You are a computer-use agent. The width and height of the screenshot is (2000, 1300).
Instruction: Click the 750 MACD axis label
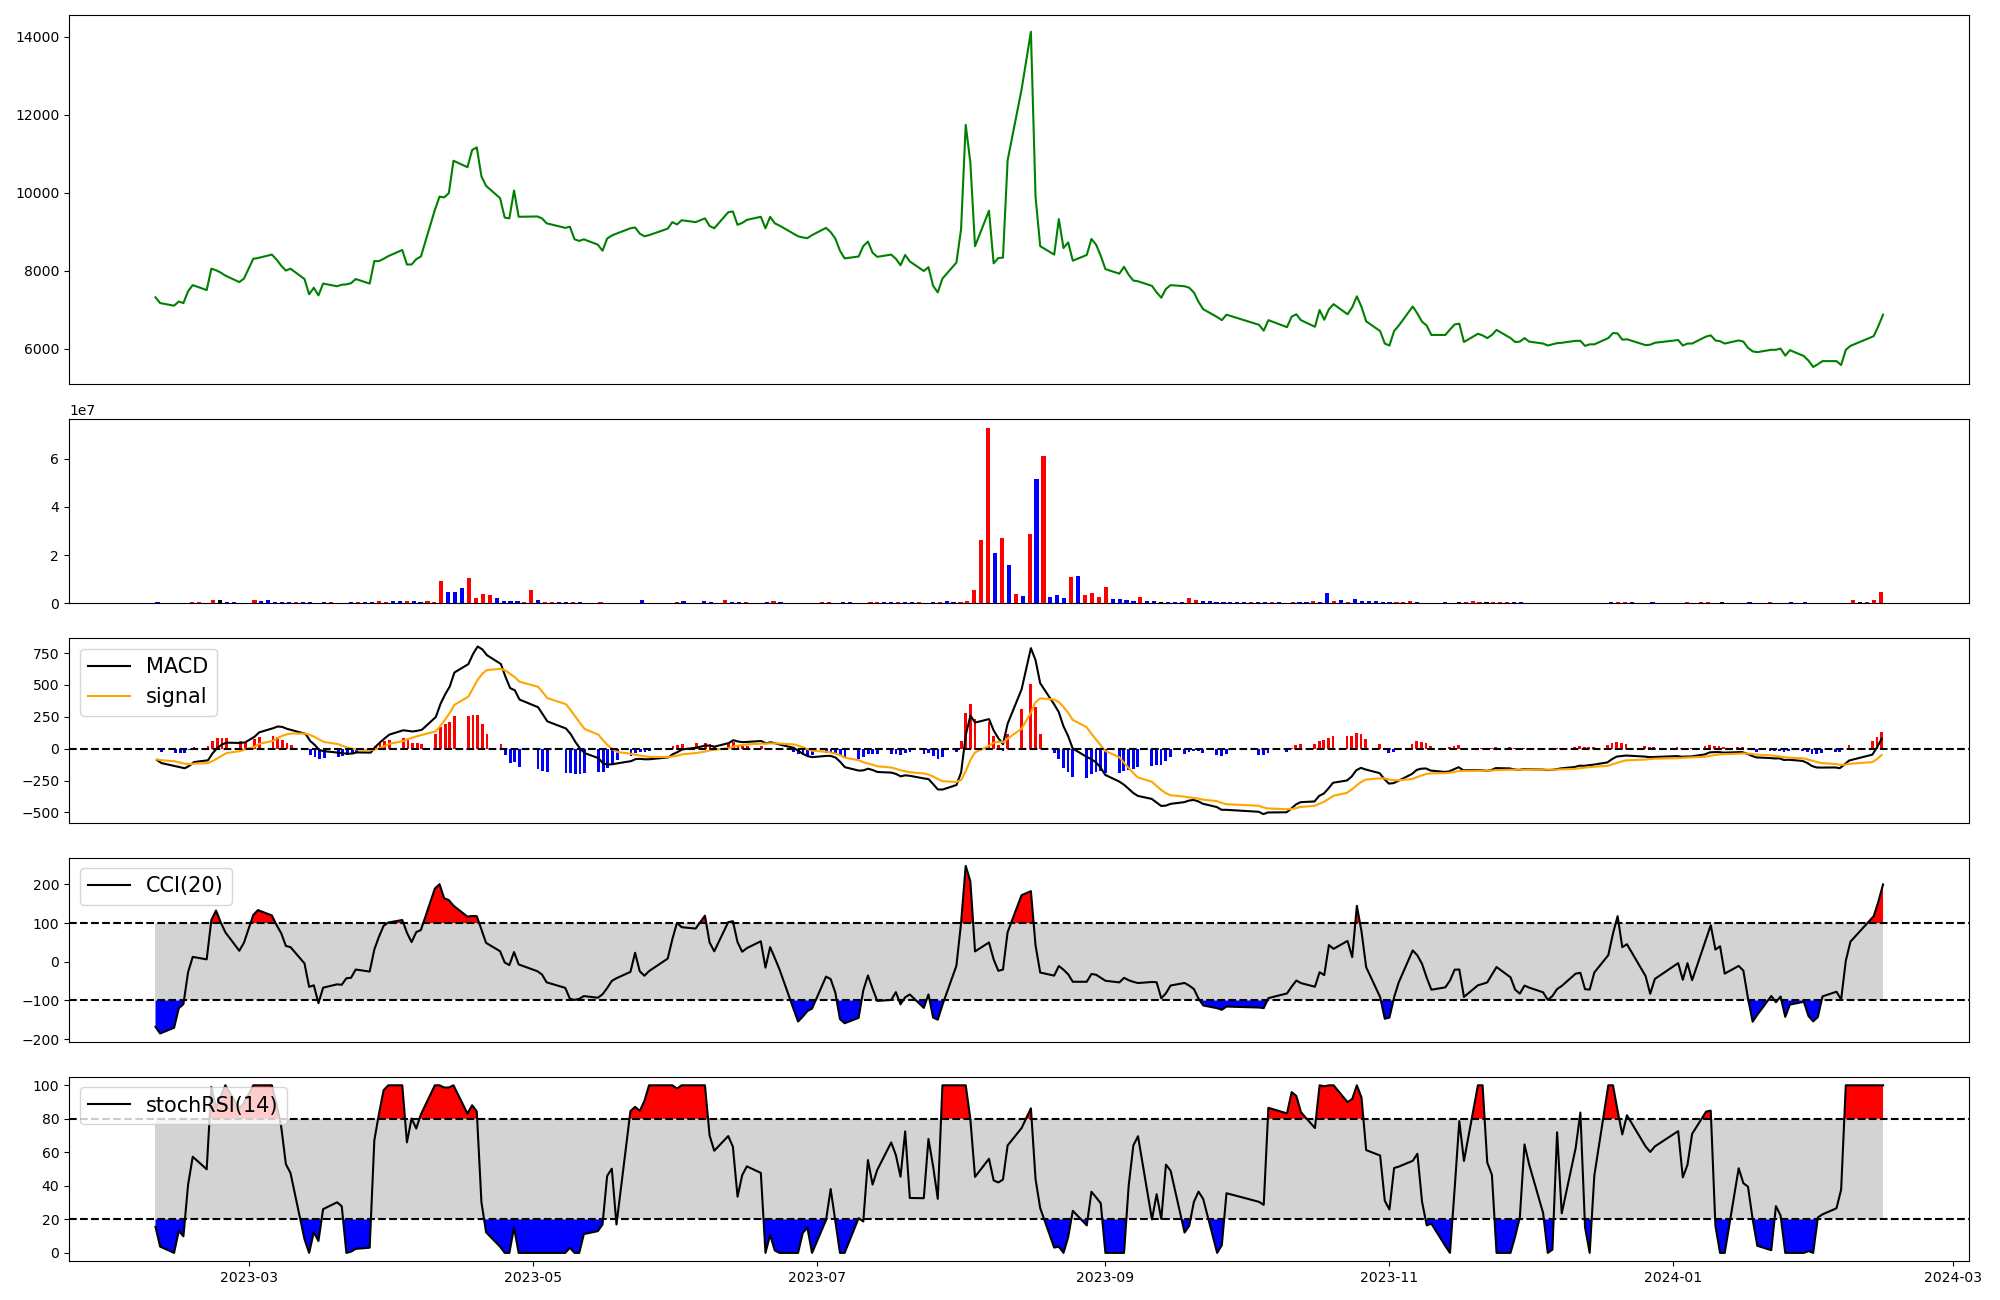pos(46,654)
